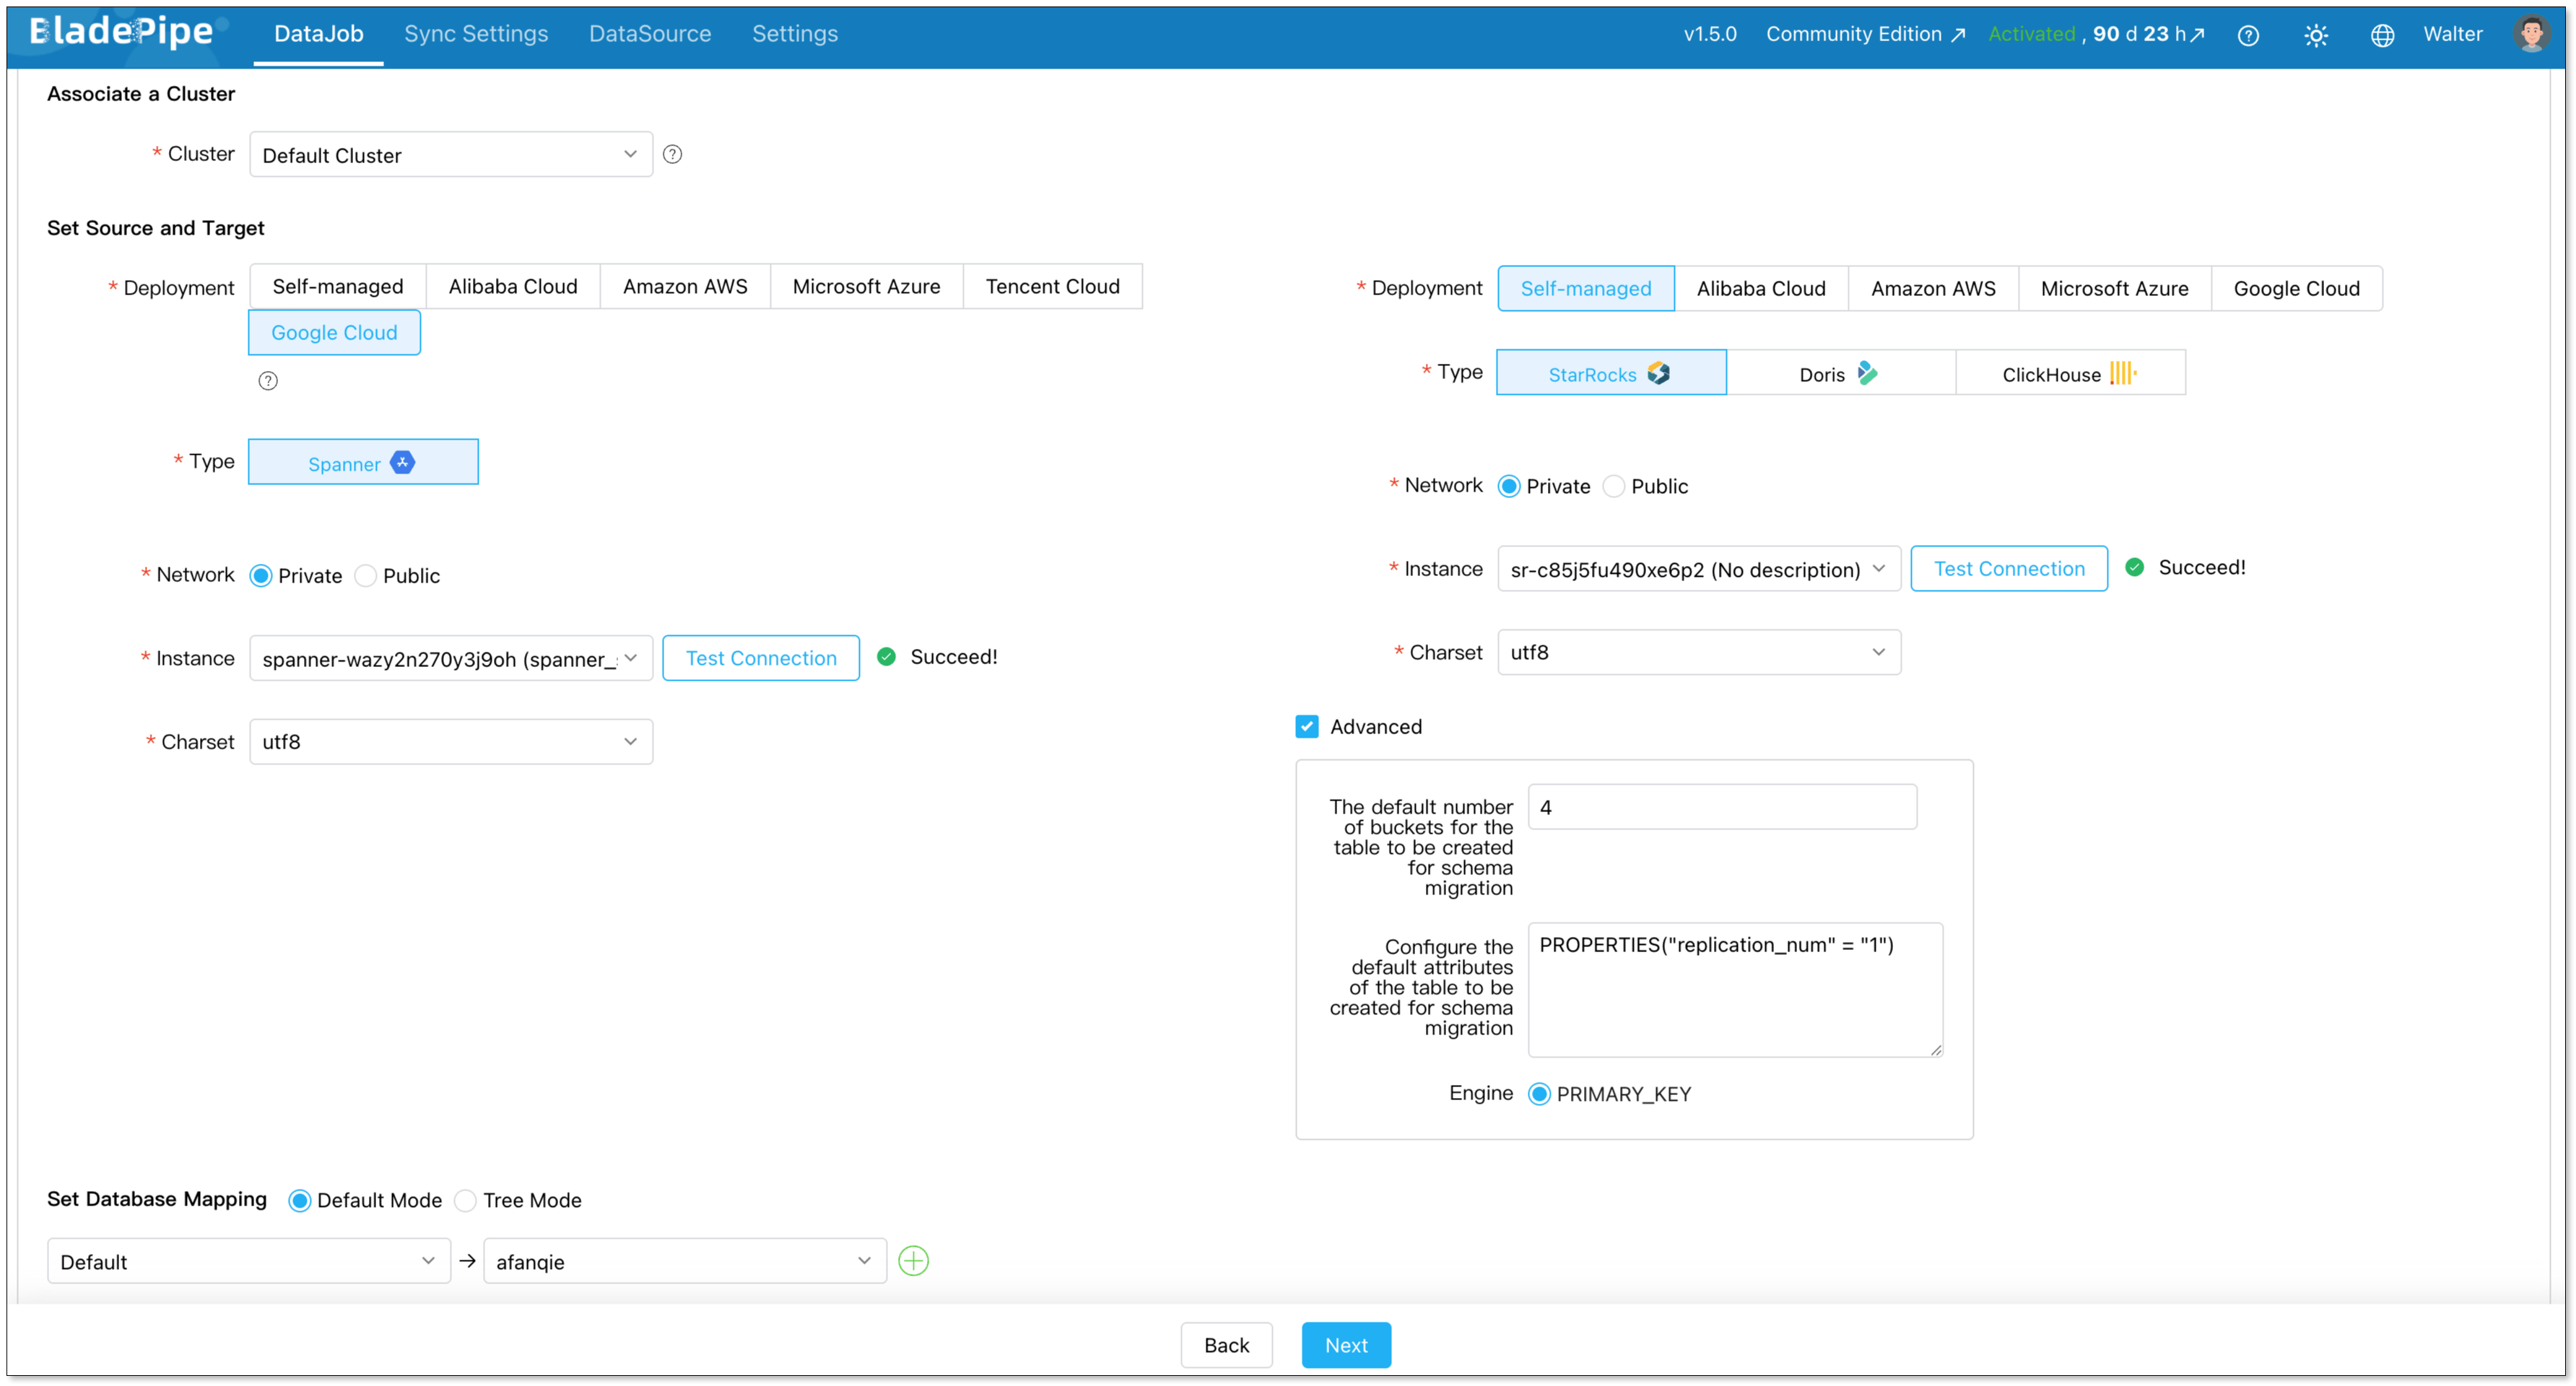Choose Tree Mode mapping
Viewport: 2576px width, 1386px height.
click(x=465, y=1200)
